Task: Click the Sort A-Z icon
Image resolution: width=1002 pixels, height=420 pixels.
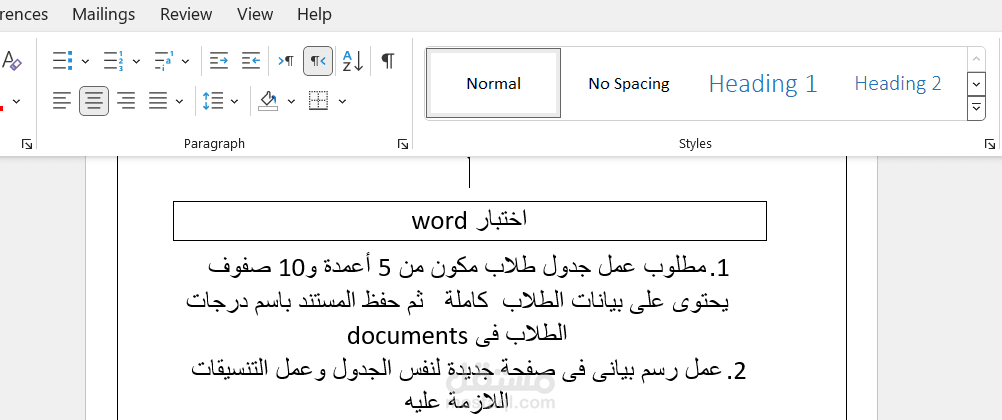Action: click(353, 61)
